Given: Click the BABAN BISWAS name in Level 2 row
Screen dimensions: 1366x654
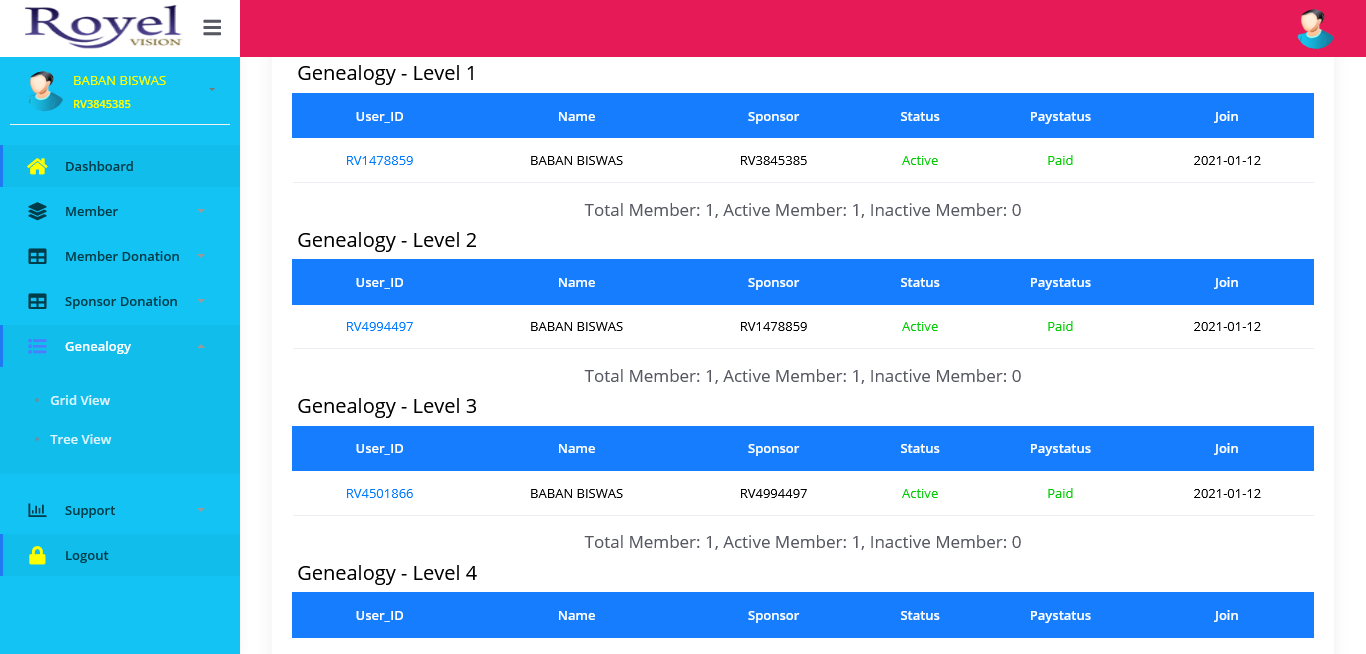Looking at the screenshot, I should [576, 326].
